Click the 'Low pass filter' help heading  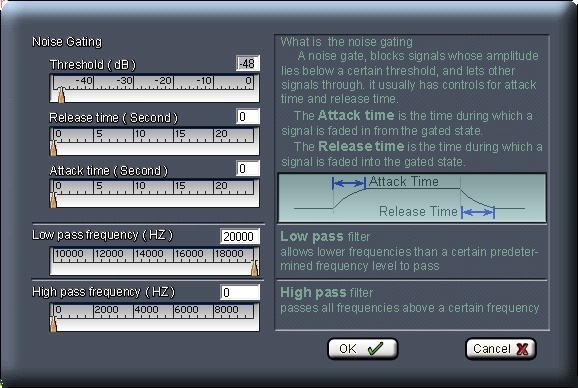[x=325, y=237]
